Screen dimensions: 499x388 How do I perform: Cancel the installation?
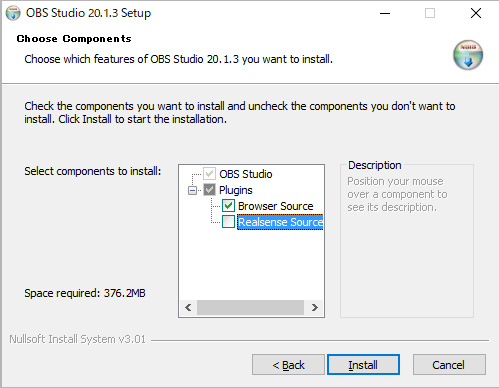449,365
